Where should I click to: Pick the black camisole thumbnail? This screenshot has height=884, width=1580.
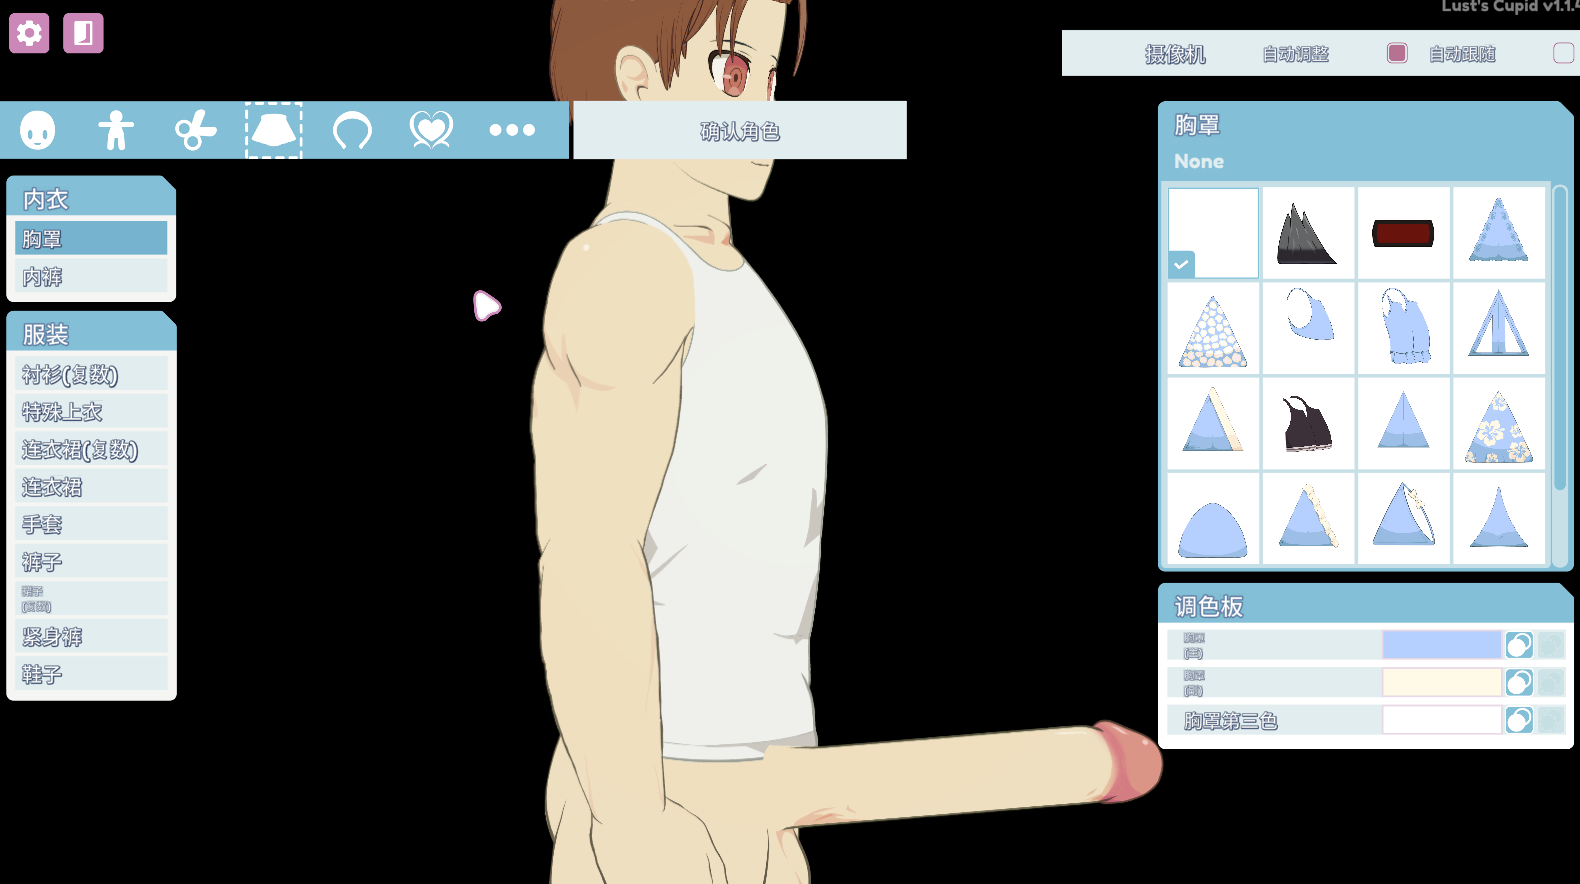point(1308,424)
